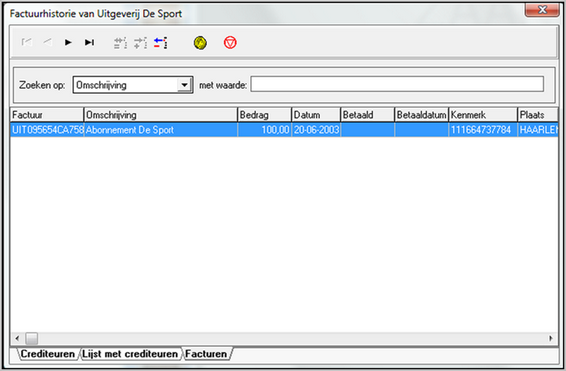Switch to the Crediteuren tab
566x371 pixels.
[48, 354]
